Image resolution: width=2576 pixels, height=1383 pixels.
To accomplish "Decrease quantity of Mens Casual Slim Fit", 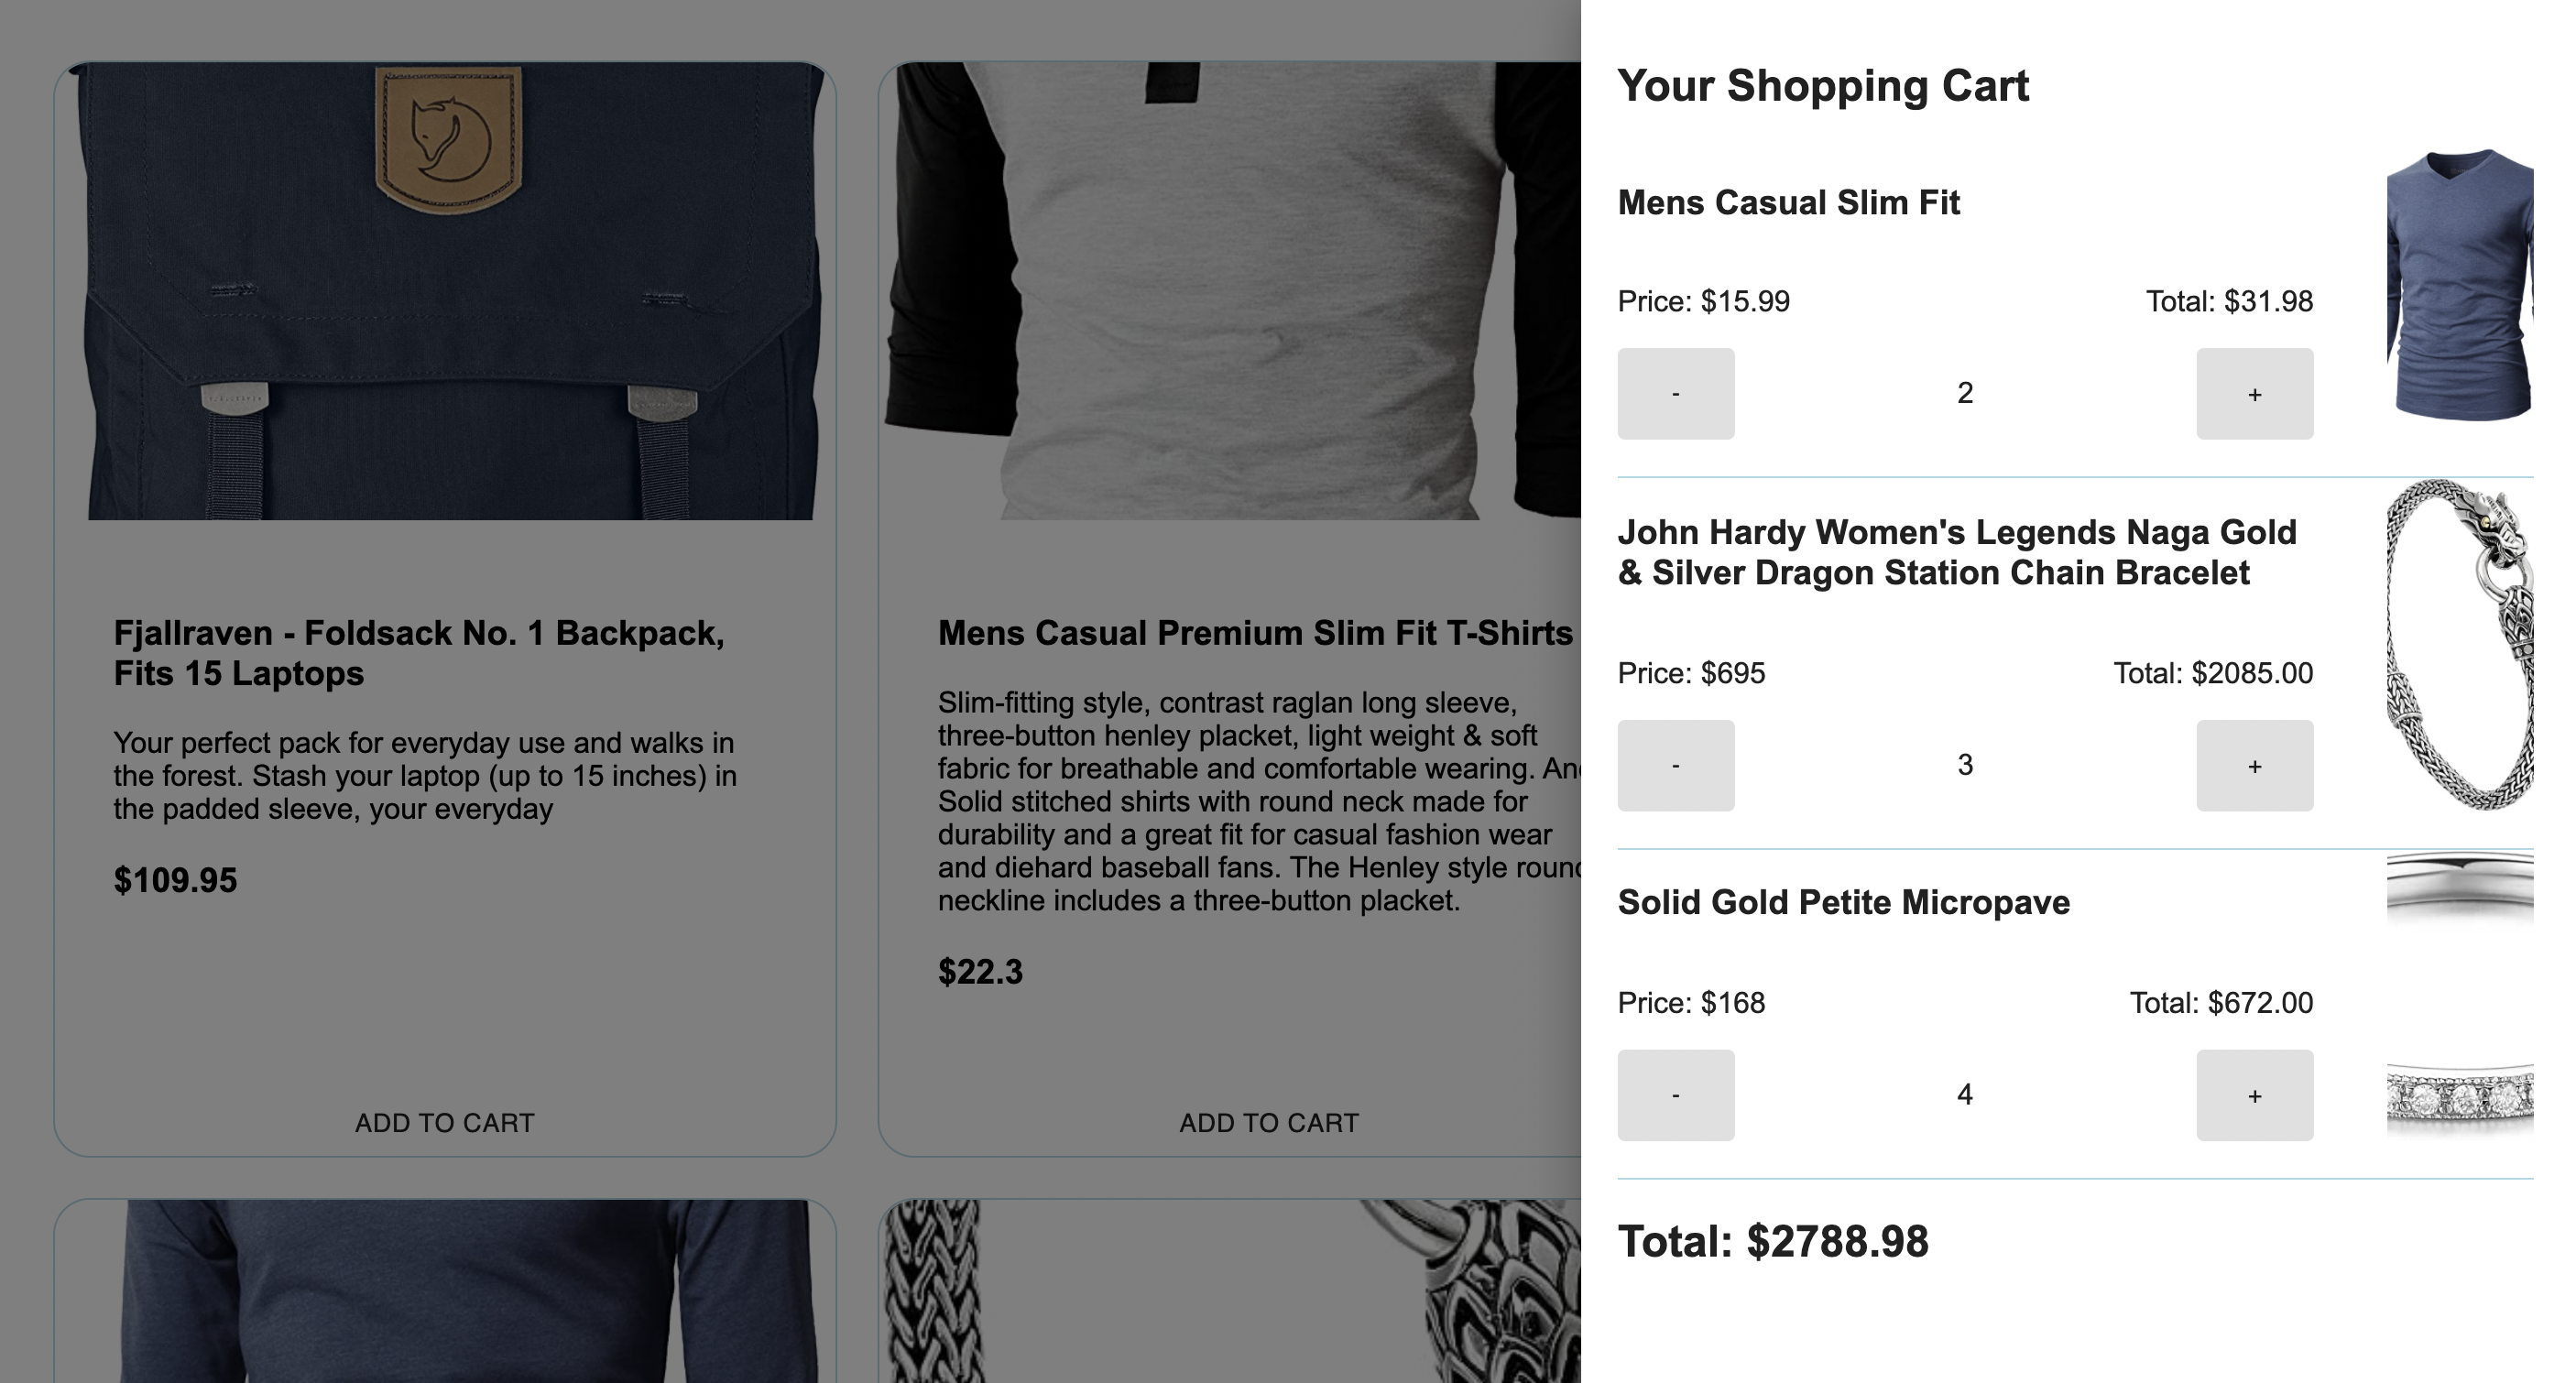I will [1676, 393].
